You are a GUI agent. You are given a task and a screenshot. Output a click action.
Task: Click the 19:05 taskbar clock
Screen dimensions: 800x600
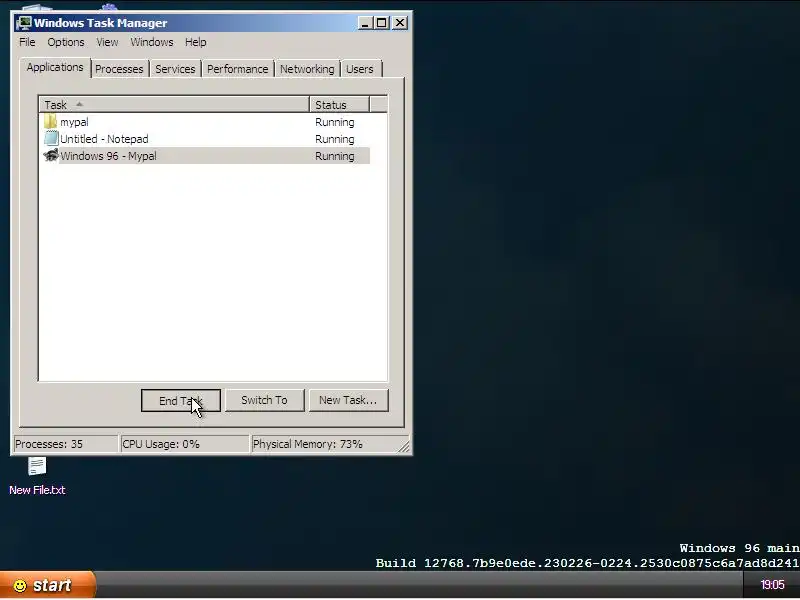pyautogui.click(x=772, y=585)
